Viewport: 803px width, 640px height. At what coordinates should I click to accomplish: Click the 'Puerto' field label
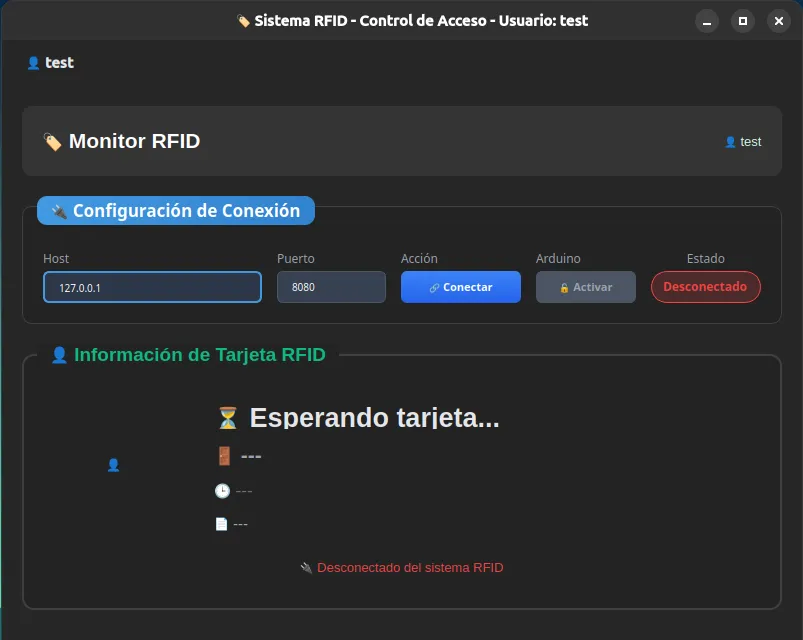point(295,259)
